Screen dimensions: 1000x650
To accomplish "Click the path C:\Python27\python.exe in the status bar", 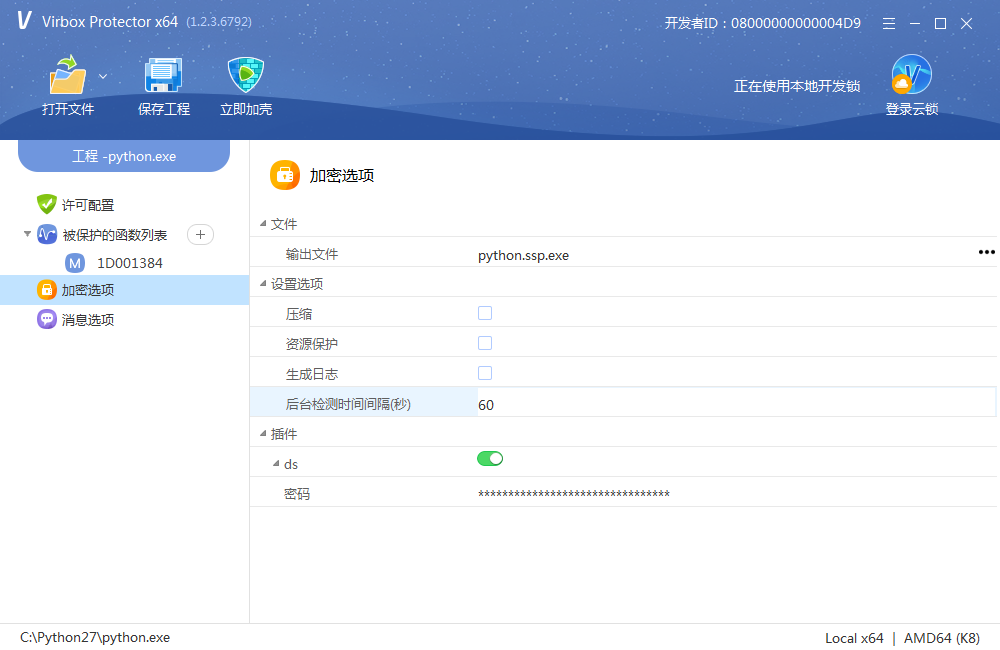I will point(95,637).
